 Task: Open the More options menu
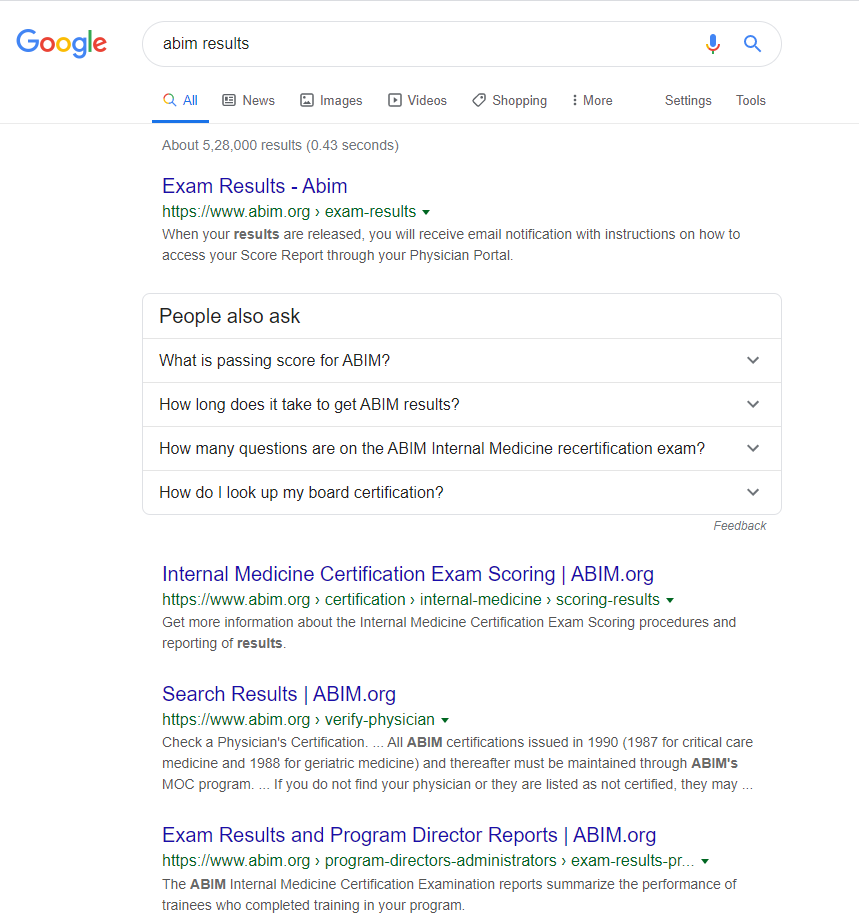click(x=591, y=100)
